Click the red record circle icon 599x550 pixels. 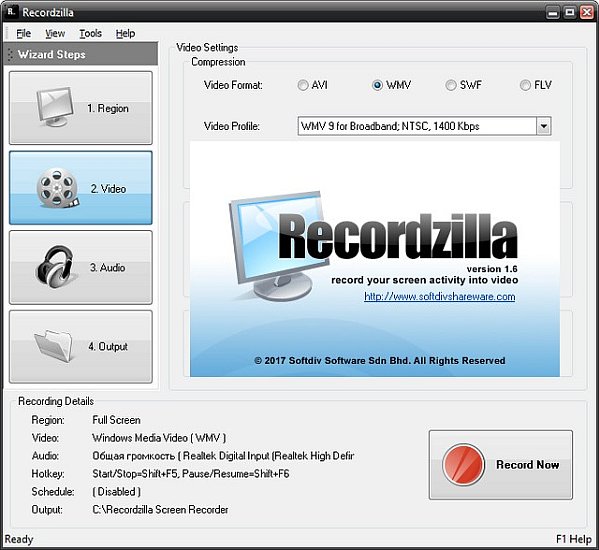point(463,464)
